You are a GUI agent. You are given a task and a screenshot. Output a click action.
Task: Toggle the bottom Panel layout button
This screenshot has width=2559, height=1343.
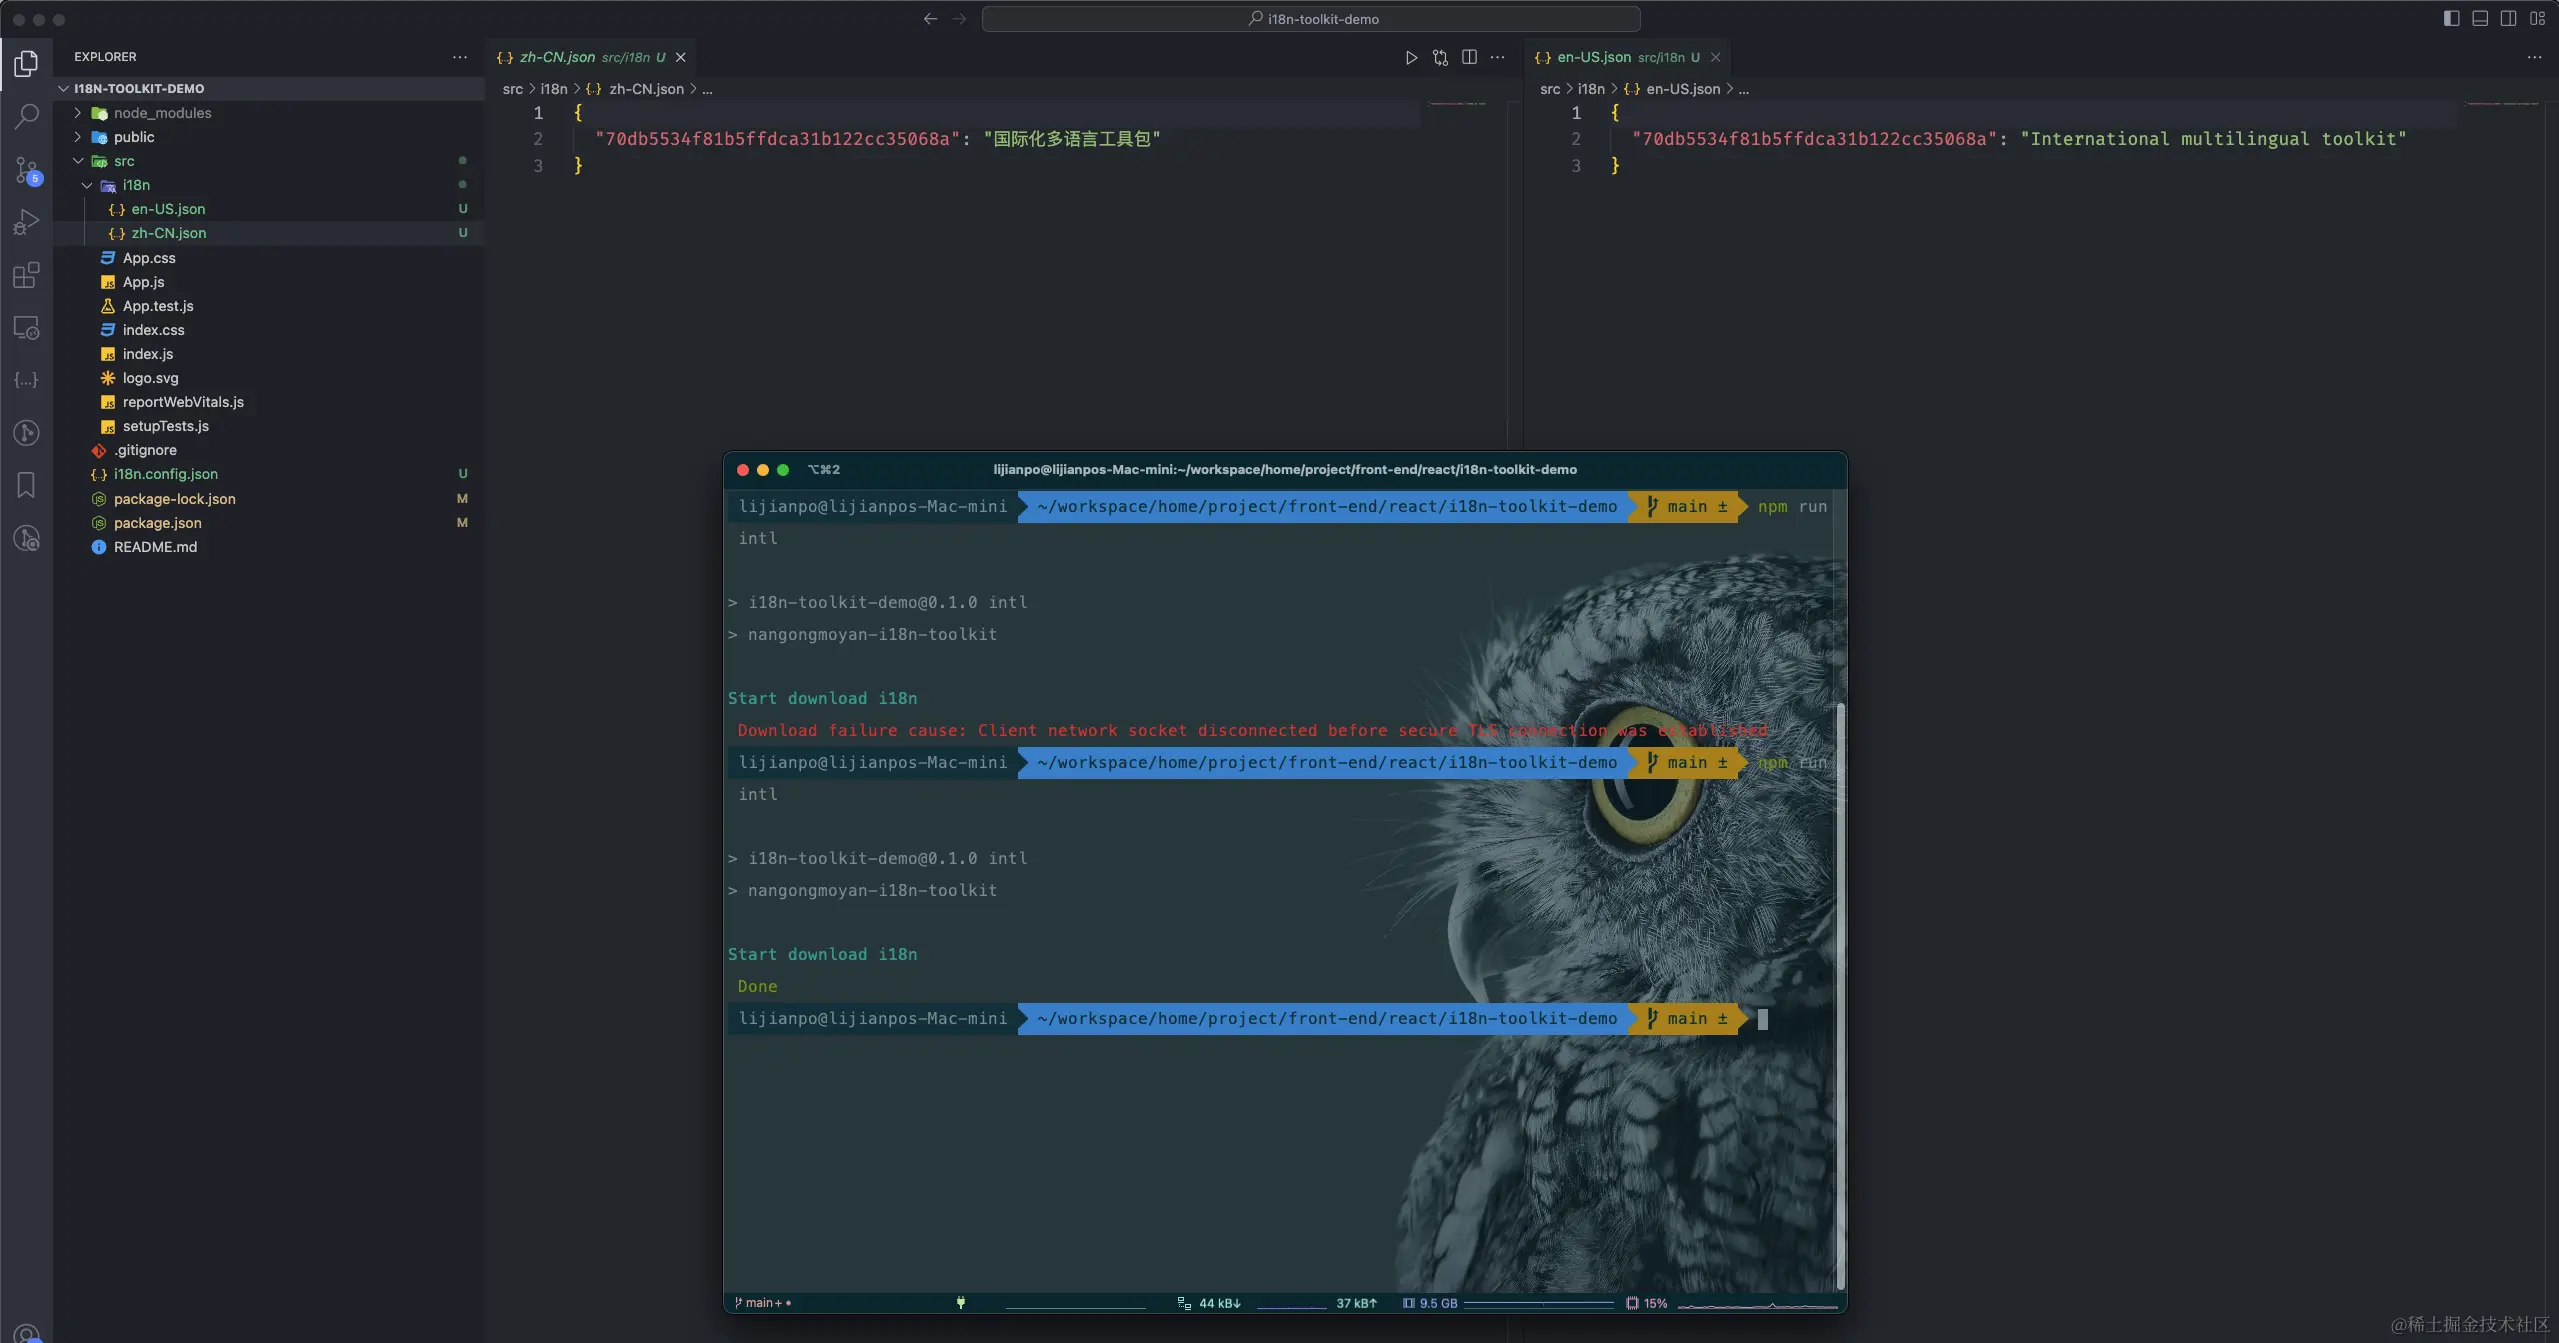(x=2480, y=19)
